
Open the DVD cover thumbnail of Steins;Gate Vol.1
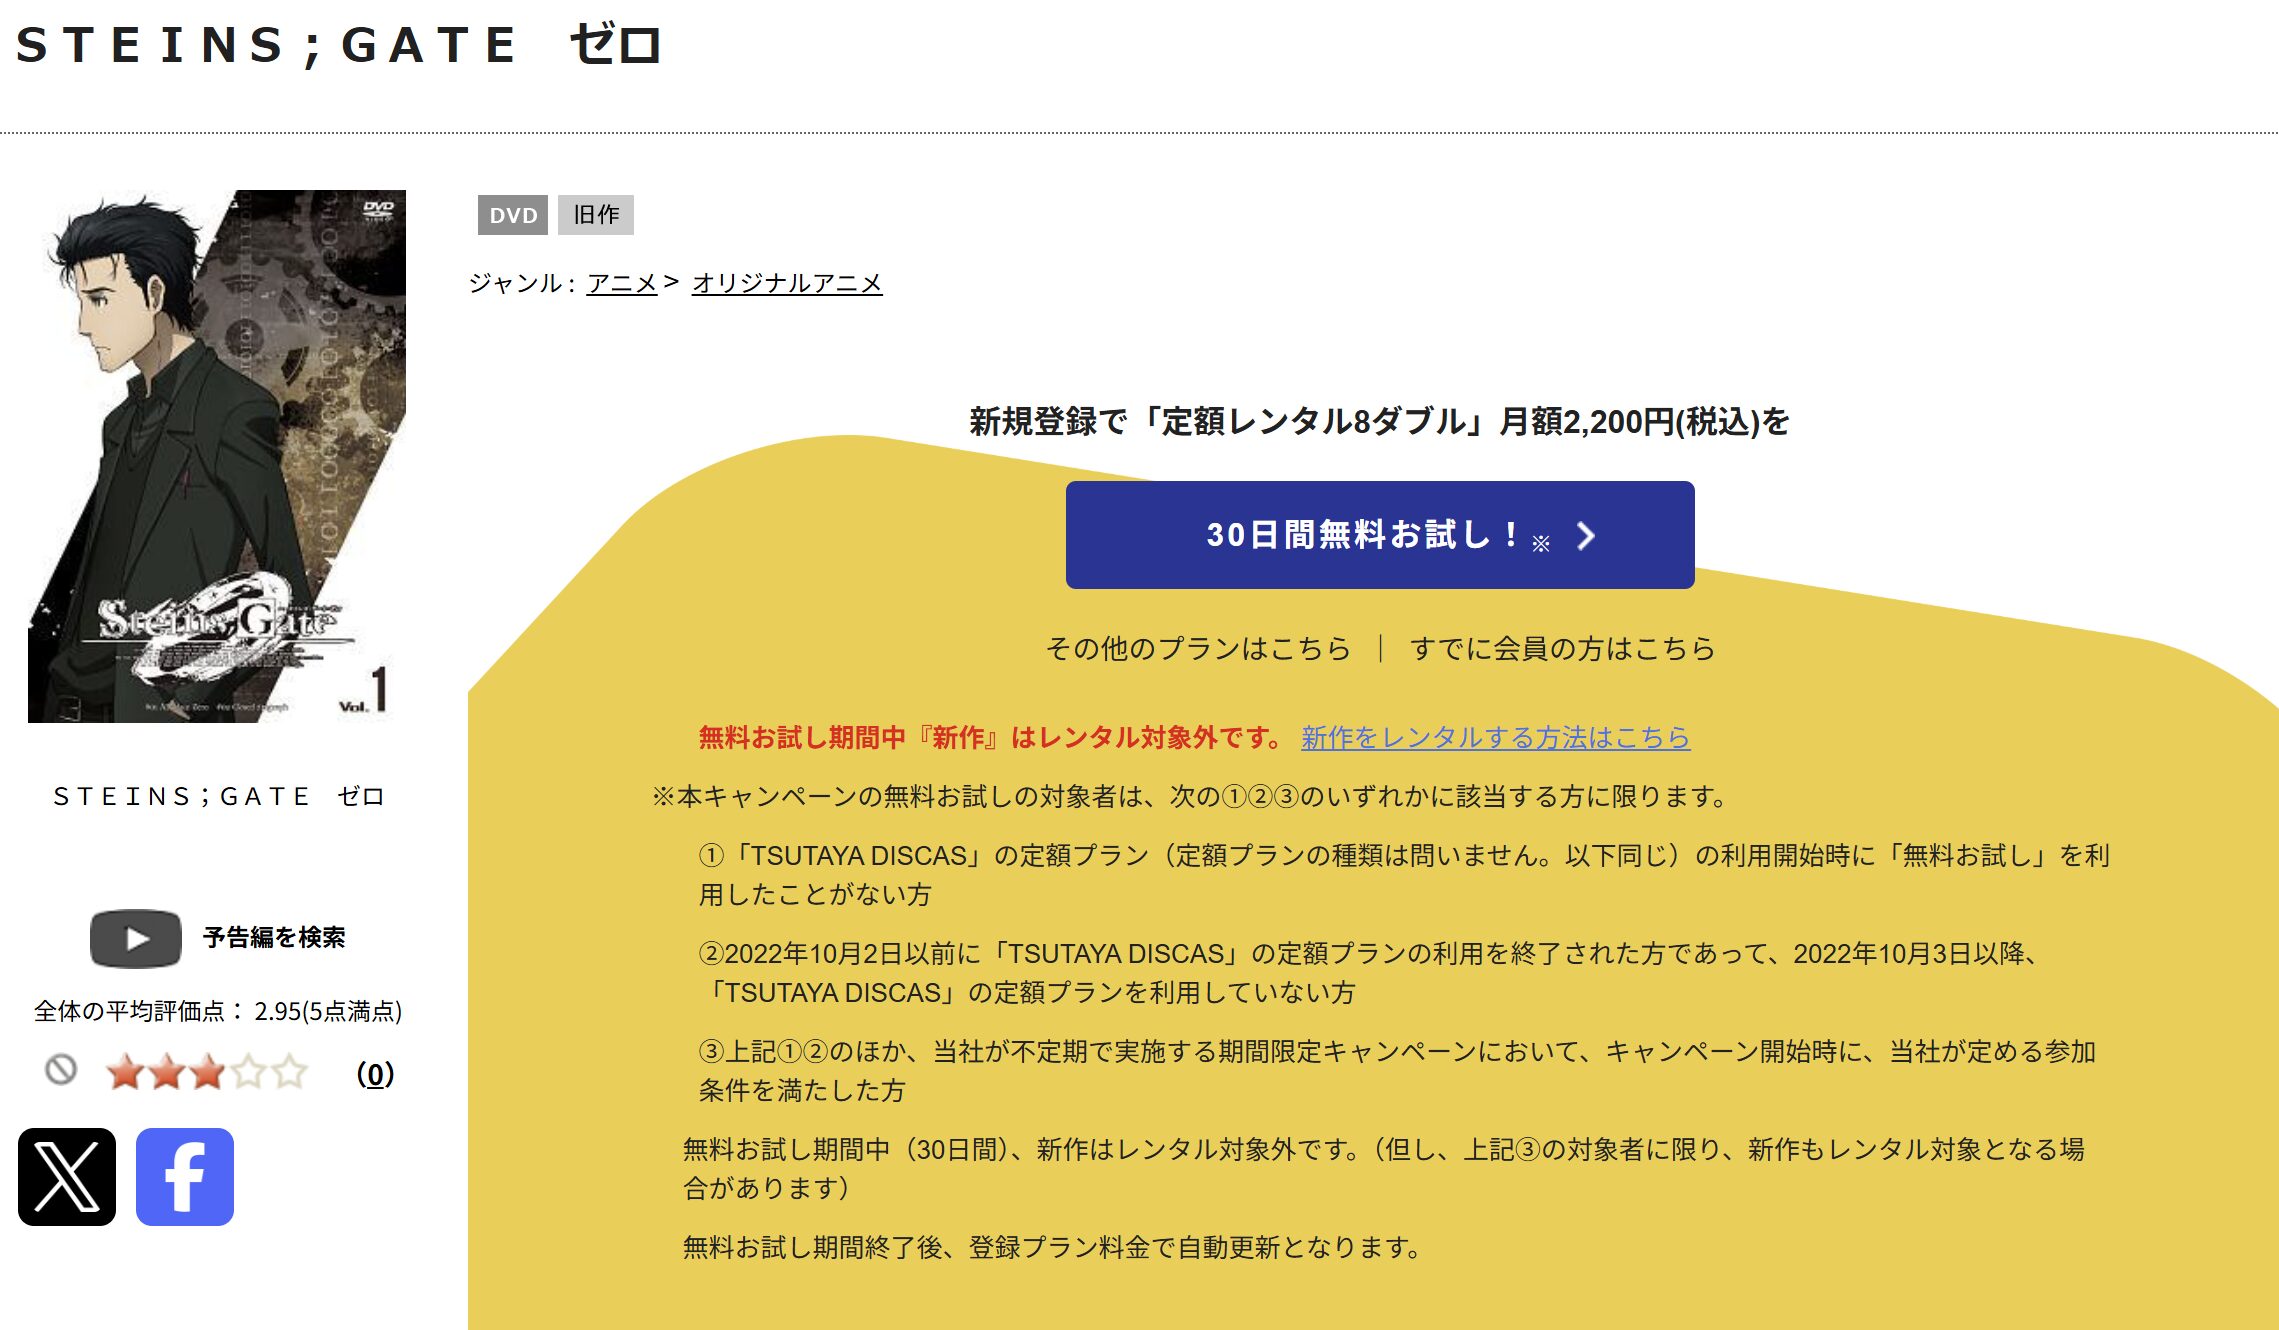pos(217,456)
